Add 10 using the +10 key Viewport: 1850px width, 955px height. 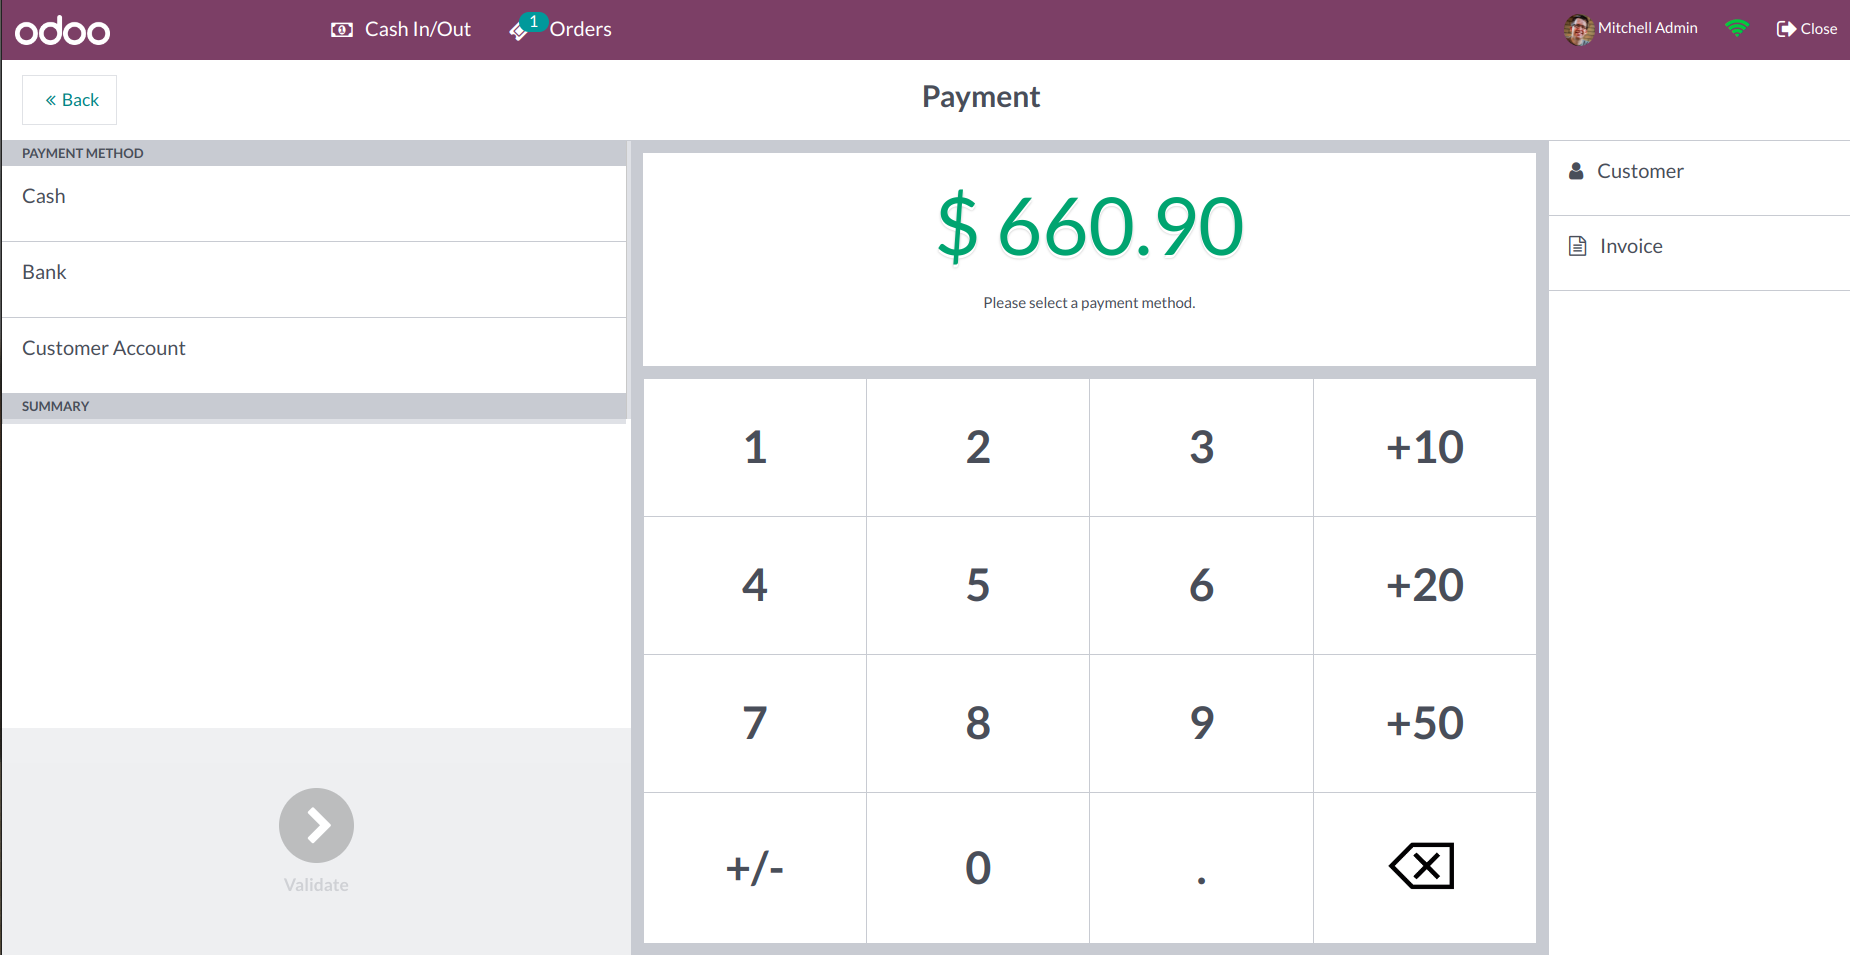(x=1424, y=447)
